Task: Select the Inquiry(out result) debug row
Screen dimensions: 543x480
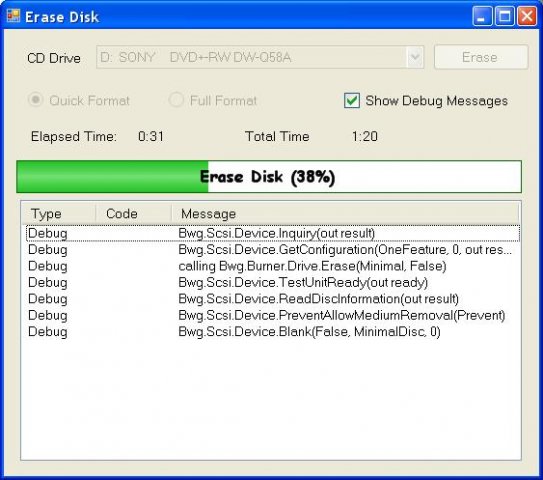Action: [273, 233]
